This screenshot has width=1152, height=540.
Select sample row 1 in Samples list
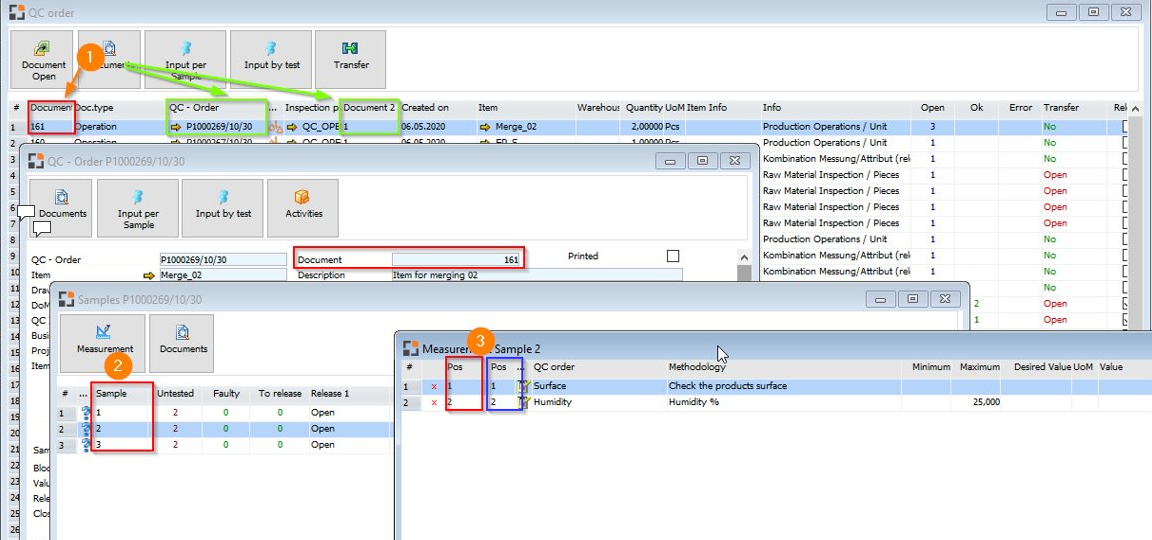coord(120,412)
